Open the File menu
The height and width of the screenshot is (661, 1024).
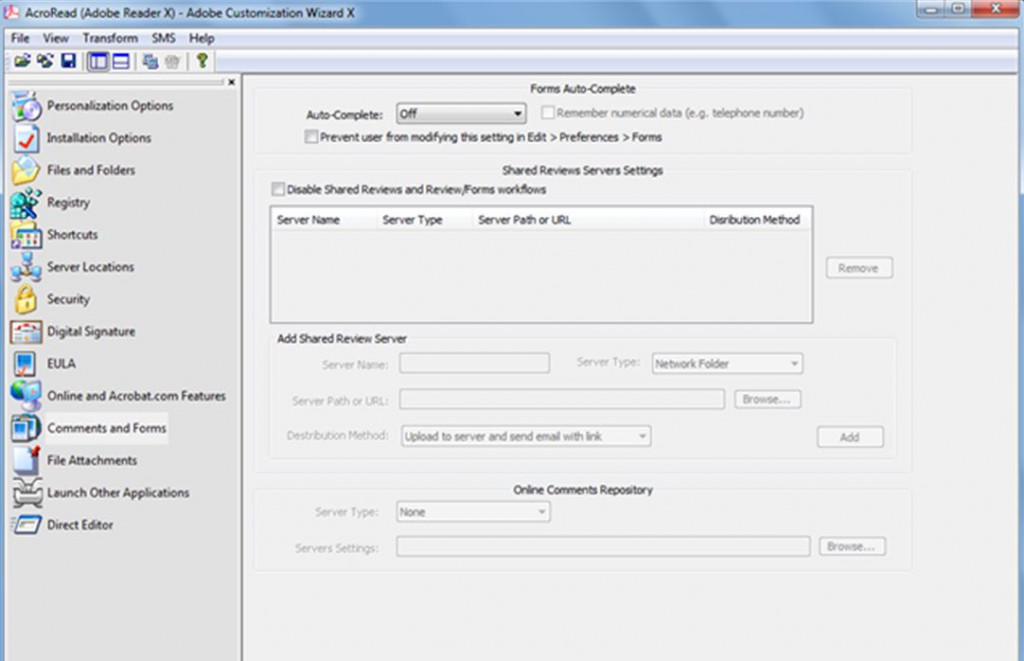[20, 38]
